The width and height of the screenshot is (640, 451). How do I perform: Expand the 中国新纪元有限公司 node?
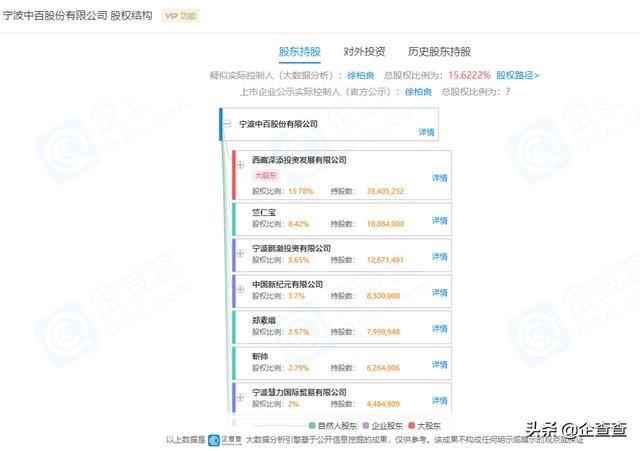coord(240,289)
